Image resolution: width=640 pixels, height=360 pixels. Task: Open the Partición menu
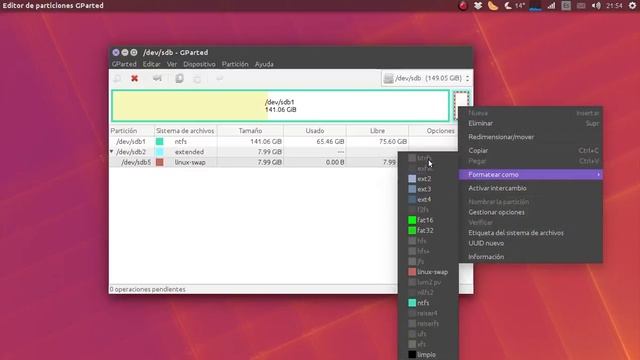coord(235,64)
